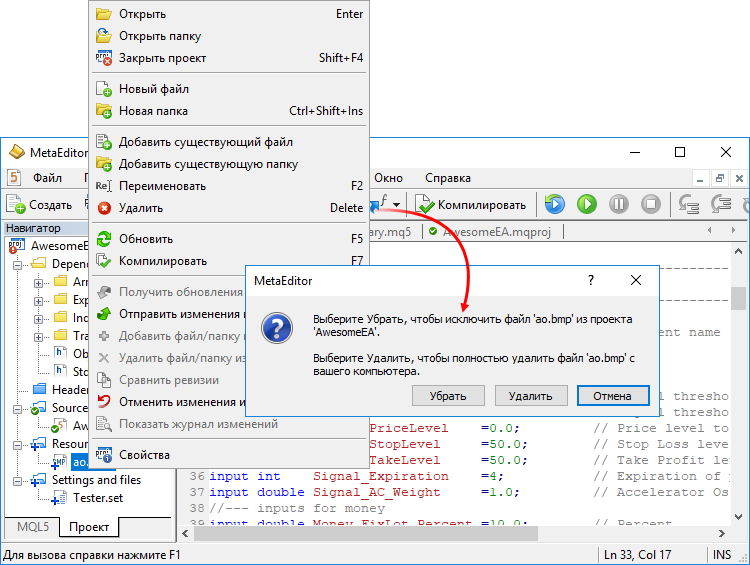Close the MetaEditor dialog with X

(x=636, y=280)
